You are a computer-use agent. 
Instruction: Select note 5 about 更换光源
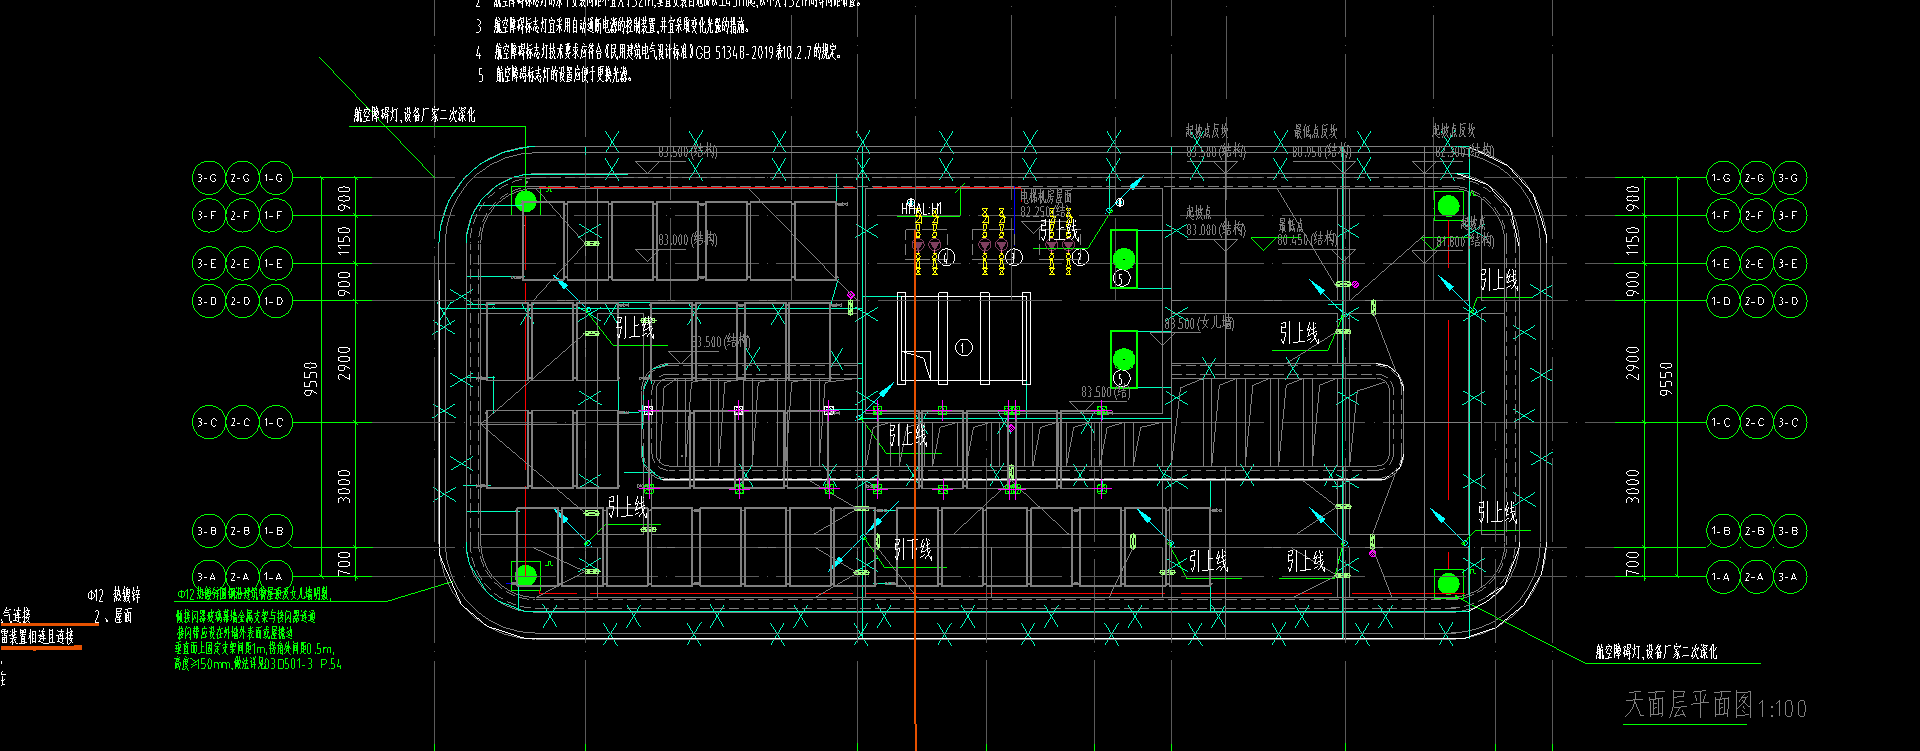[x=553, y=75]
